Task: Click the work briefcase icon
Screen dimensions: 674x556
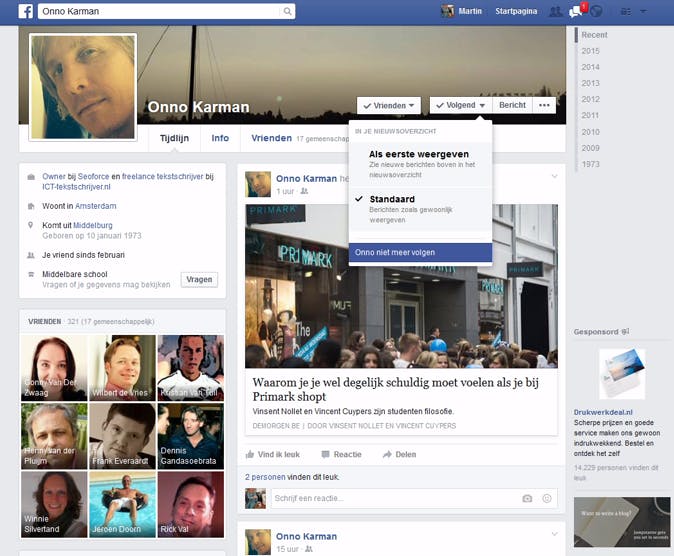Action: coord(31,177)
